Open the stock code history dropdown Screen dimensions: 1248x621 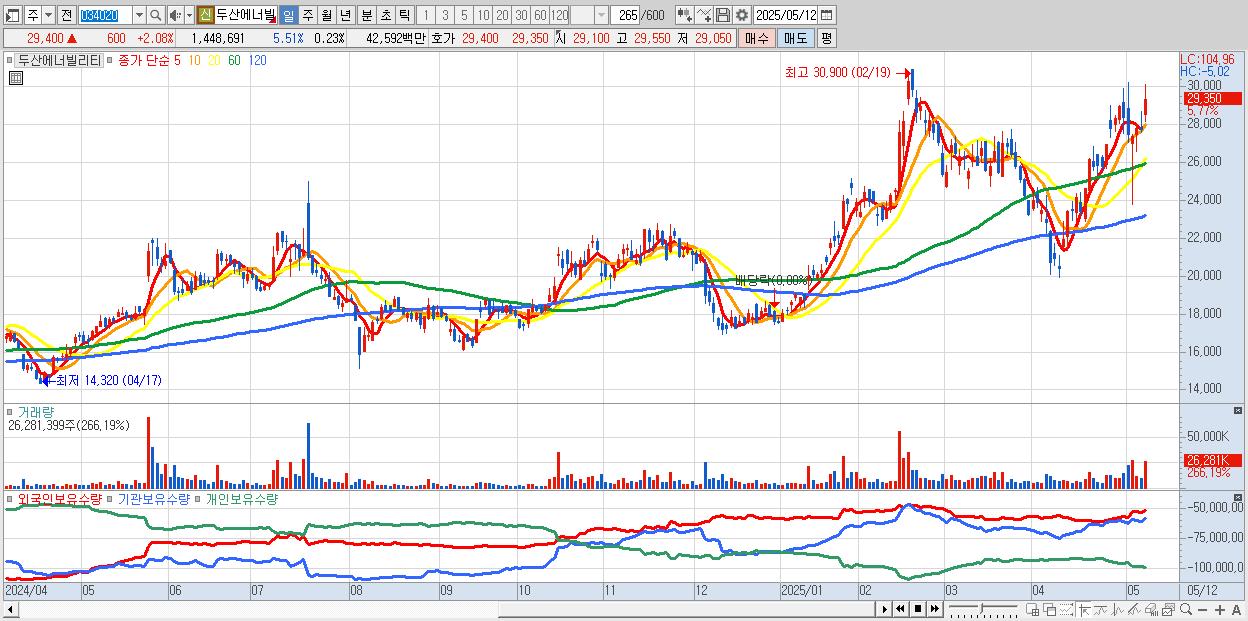(139, 16)
